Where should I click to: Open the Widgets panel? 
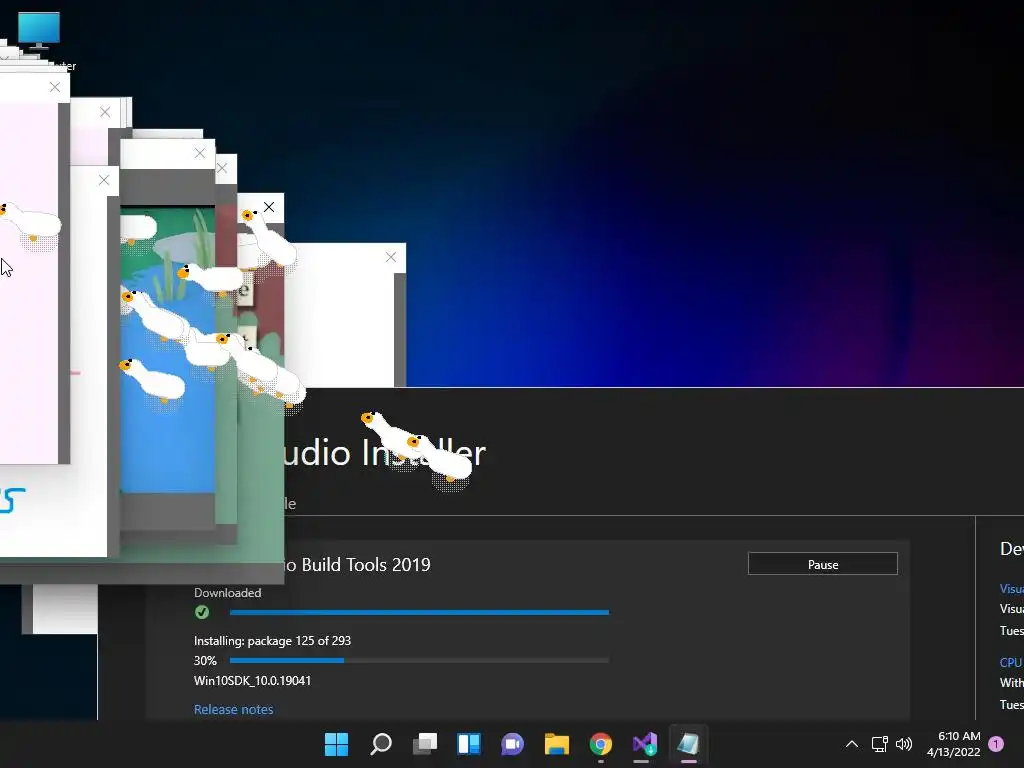click(x=469, y=744)
